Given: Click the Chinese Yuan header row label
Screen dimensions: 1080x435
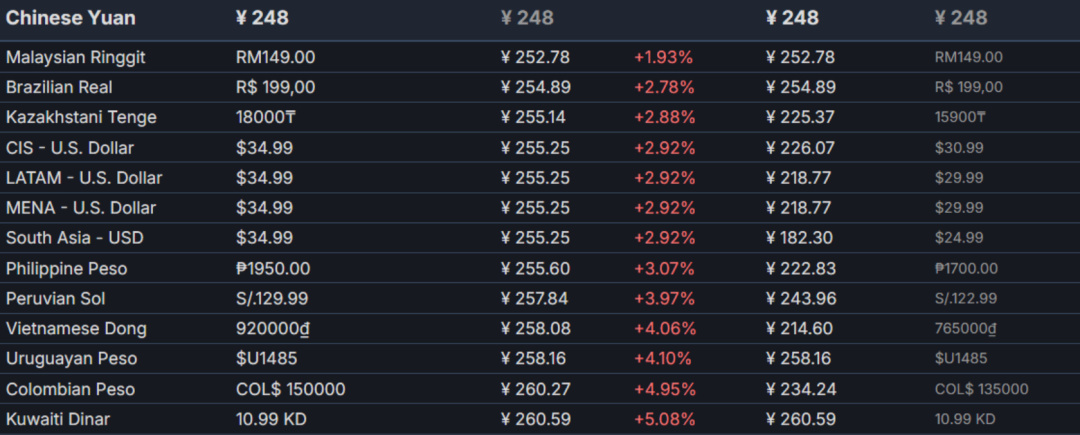Looking at the screenshot, I should coord(71,18).
